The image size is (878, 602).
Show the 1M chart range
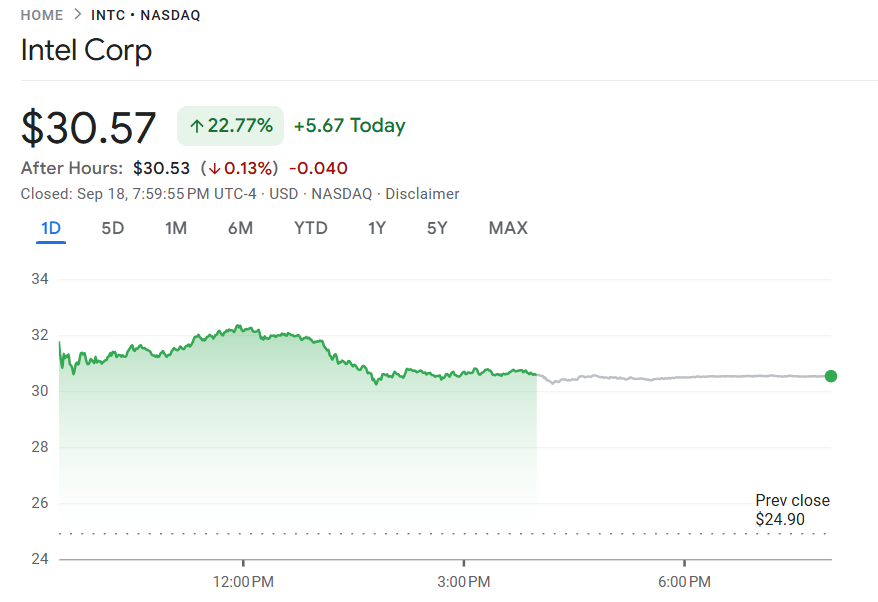tap(176, 228)
